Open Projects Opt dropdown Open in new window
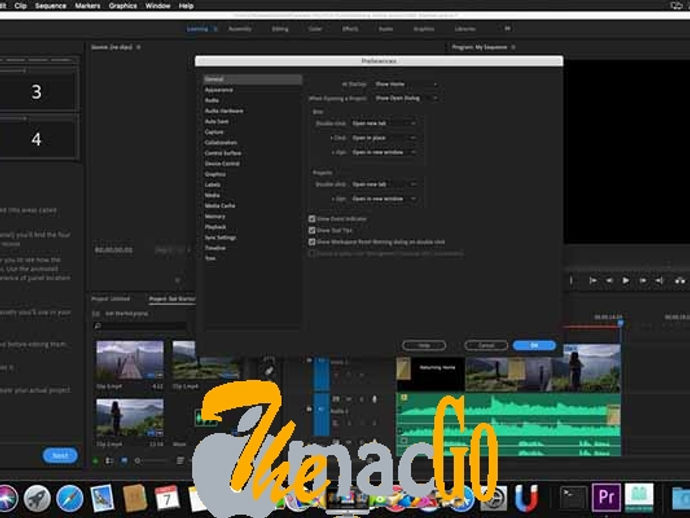This screenshot has height=518, width=690. click(384, 199)
